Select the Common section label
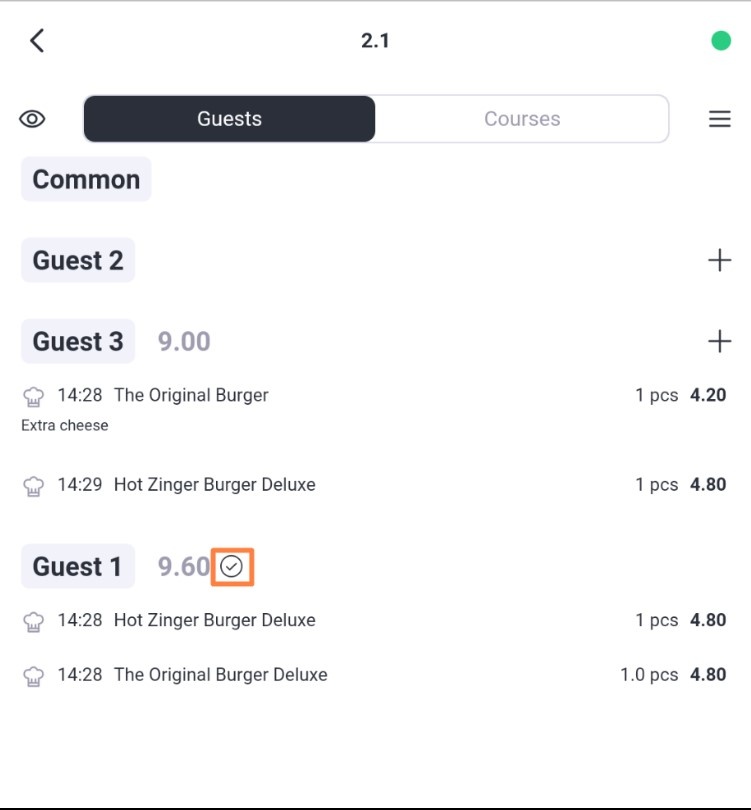The image size is (751, 810). pos(86,179)
